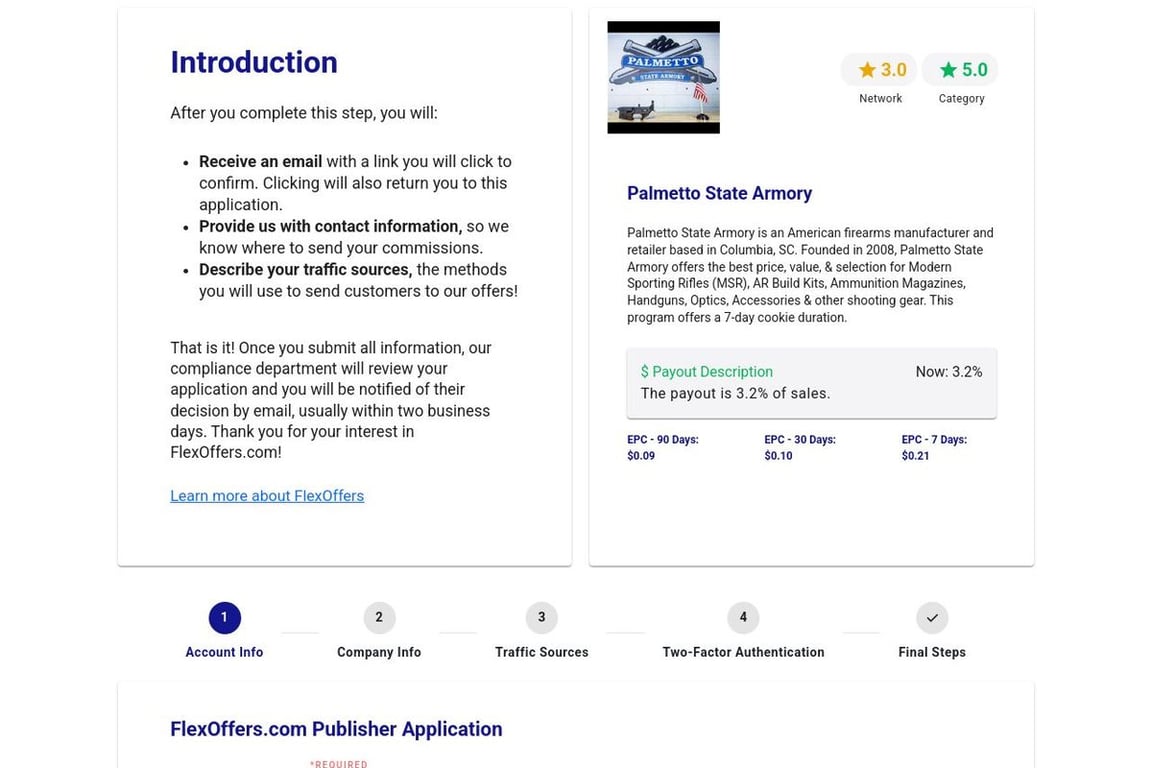Viewport: 1152px width, 768px height.
Task: Open the Learn more about FlexOffers link
Action: (x=267, y=496)
